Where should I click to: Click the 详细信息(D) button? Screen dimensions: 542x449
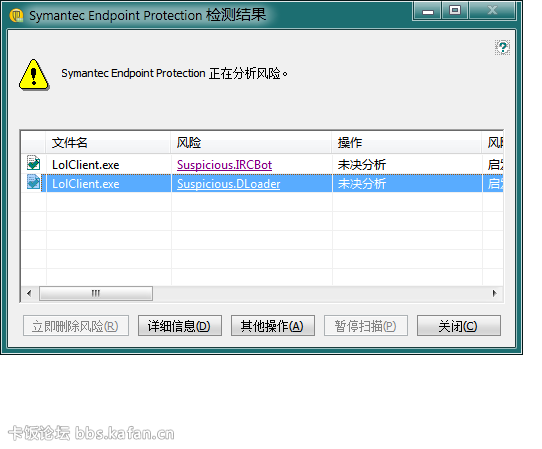pyautogui.click(x=180, y=326)
